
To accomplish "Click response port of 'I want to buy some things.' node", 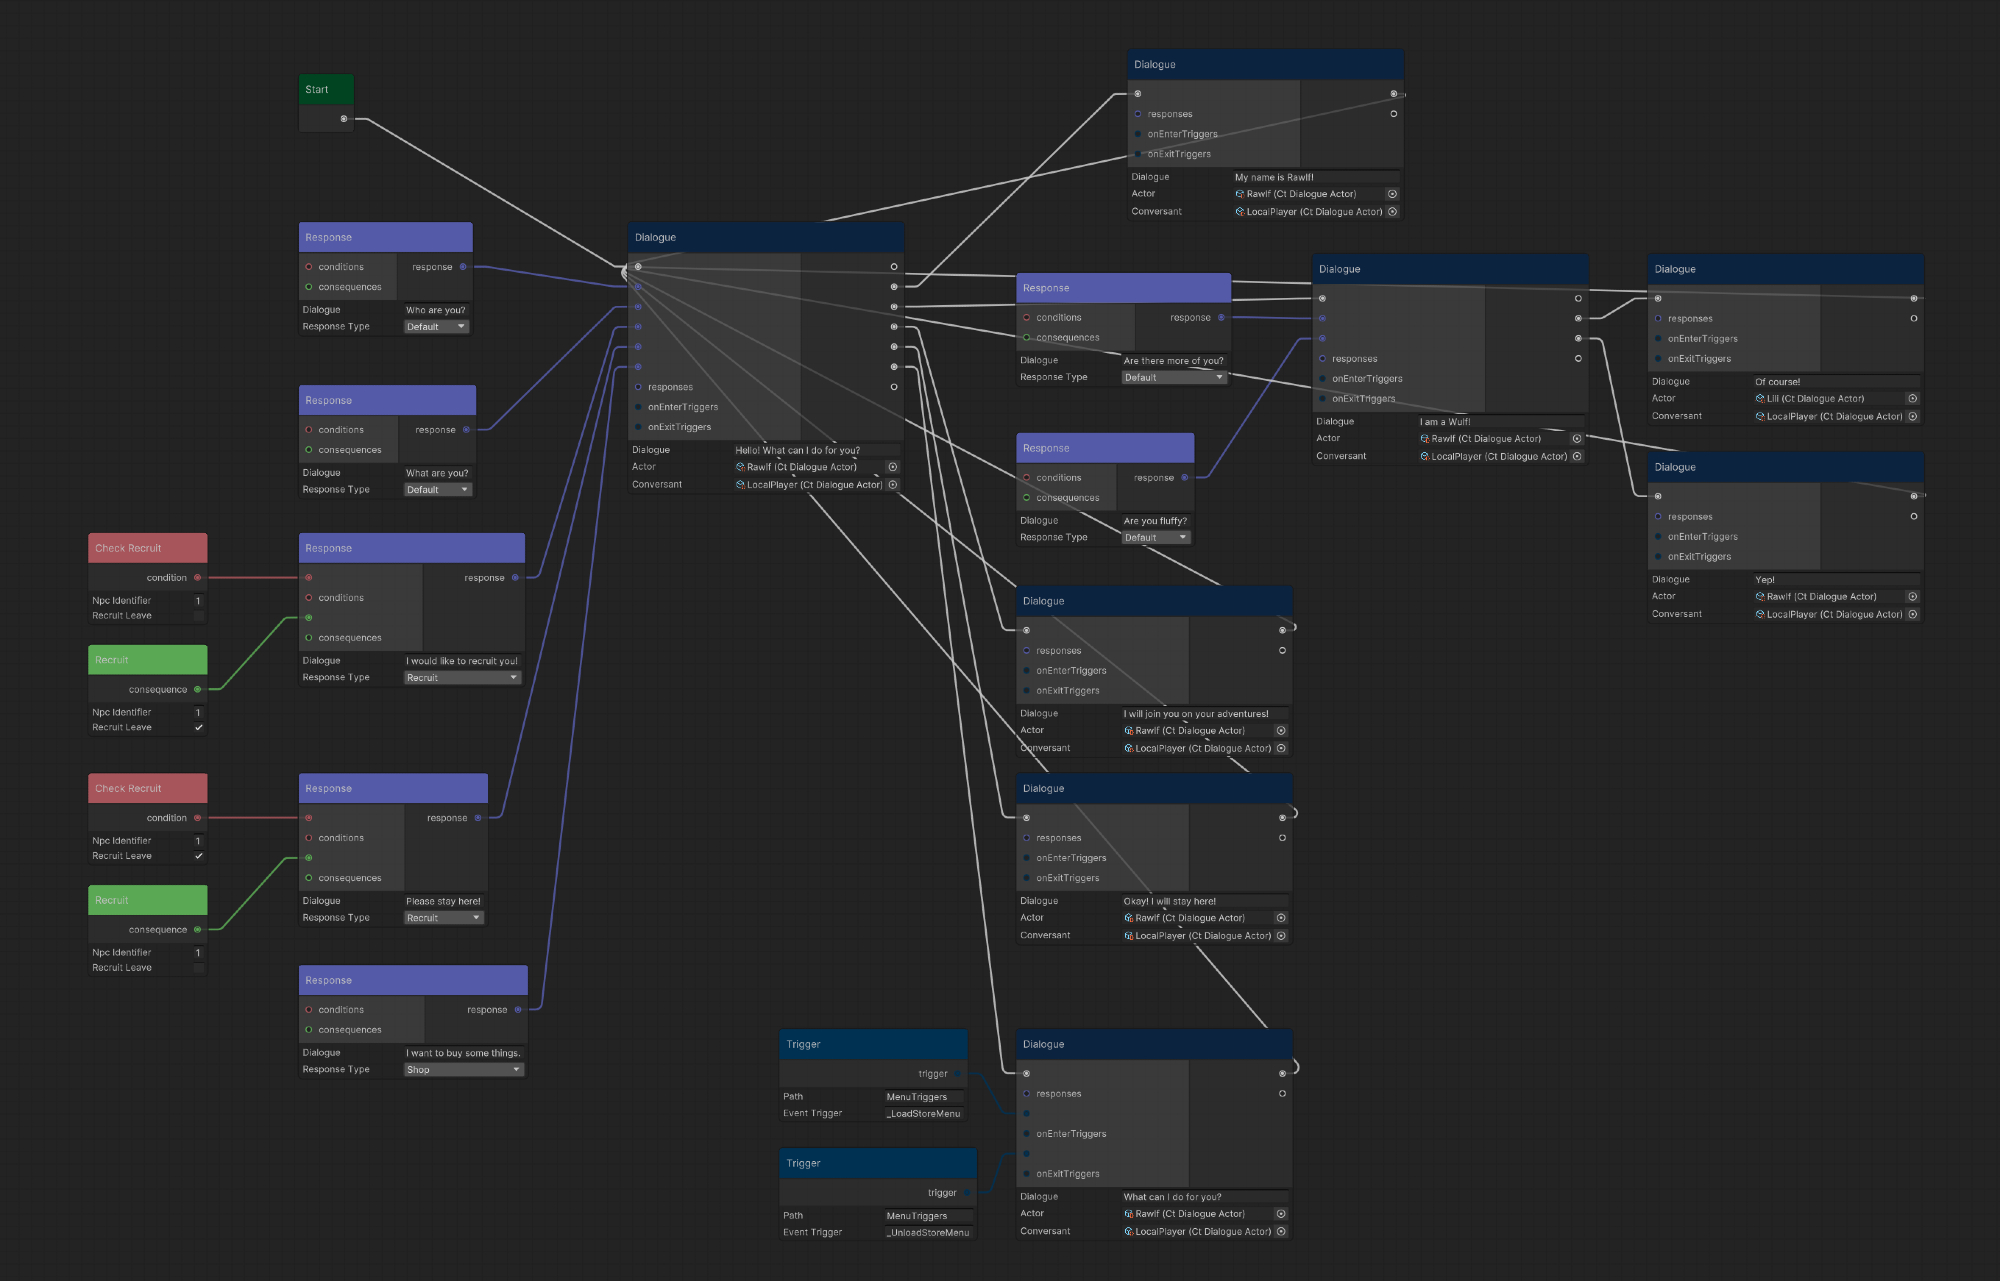I will (518, 1010).
